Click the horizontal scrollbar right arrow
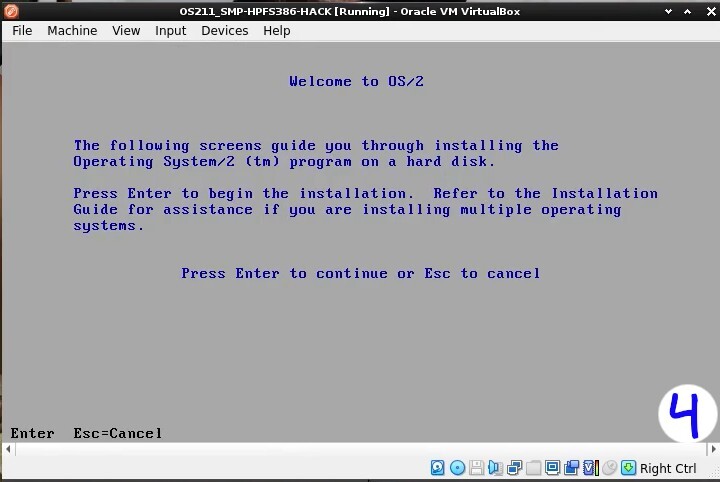720x482 pixels. click(x=713, y=449)
